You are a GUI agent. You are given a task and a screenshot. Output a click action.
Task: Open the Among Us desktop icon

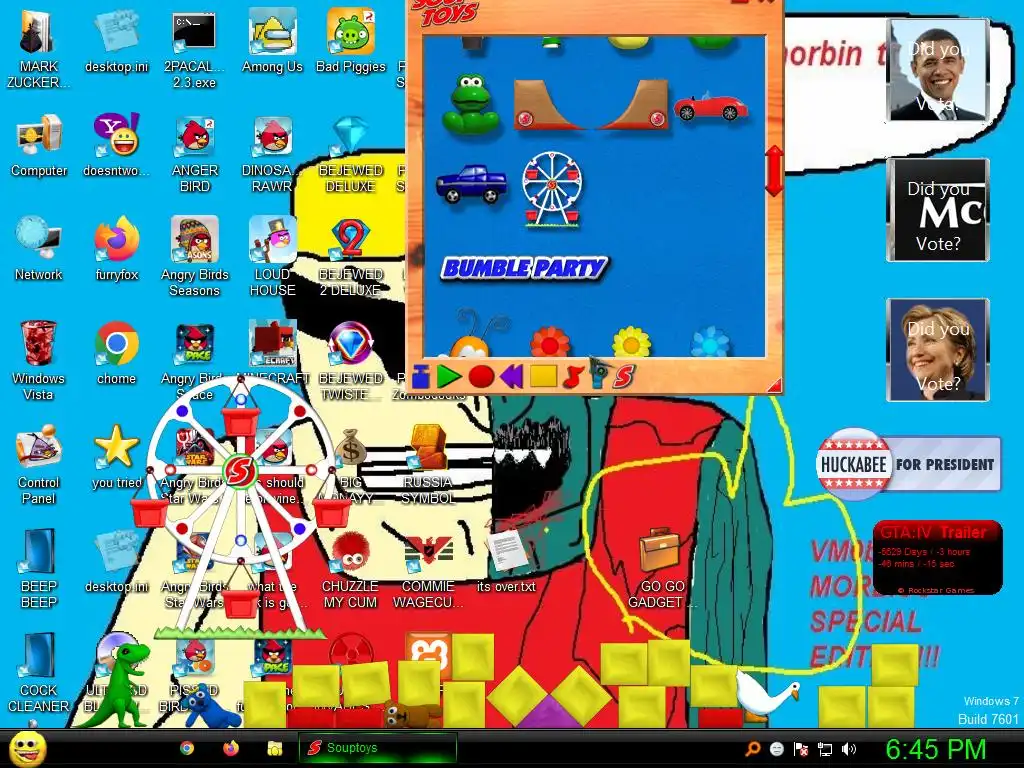coord(272,40)
